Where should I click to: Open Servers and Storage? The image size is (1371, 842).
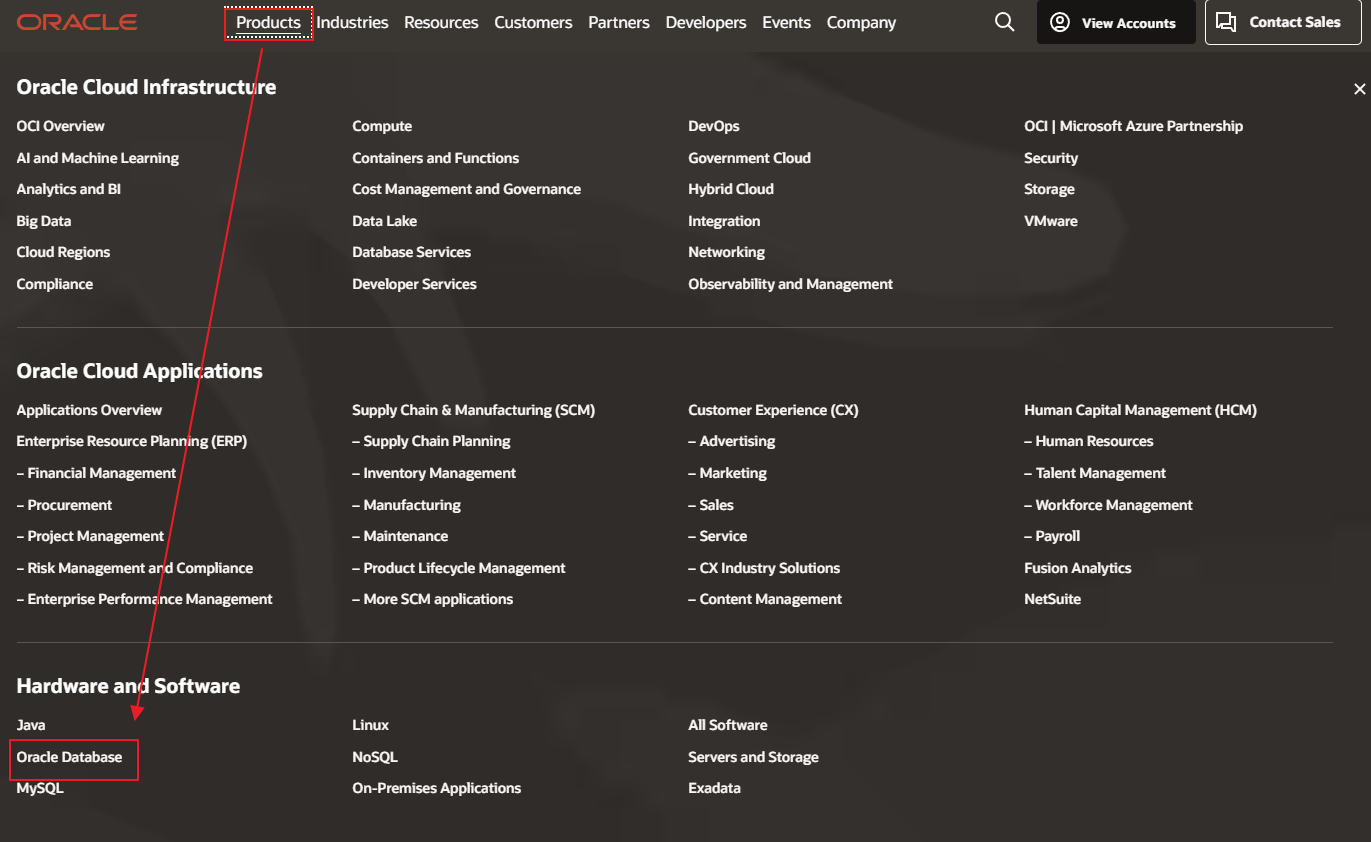pyautogui.click(x=754, y=757)
